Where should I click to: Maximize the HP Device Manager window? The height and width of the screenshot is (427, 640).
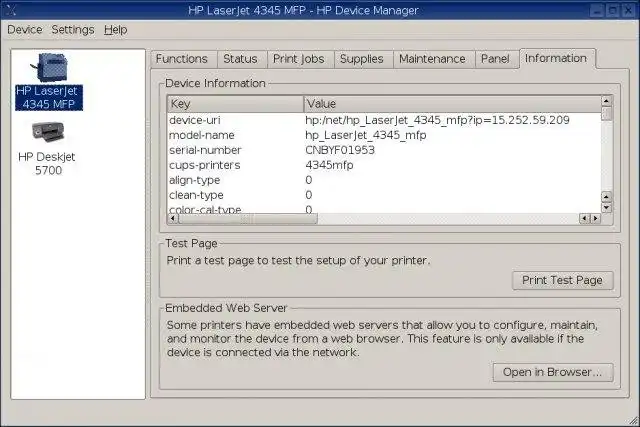tap(612, 10)
